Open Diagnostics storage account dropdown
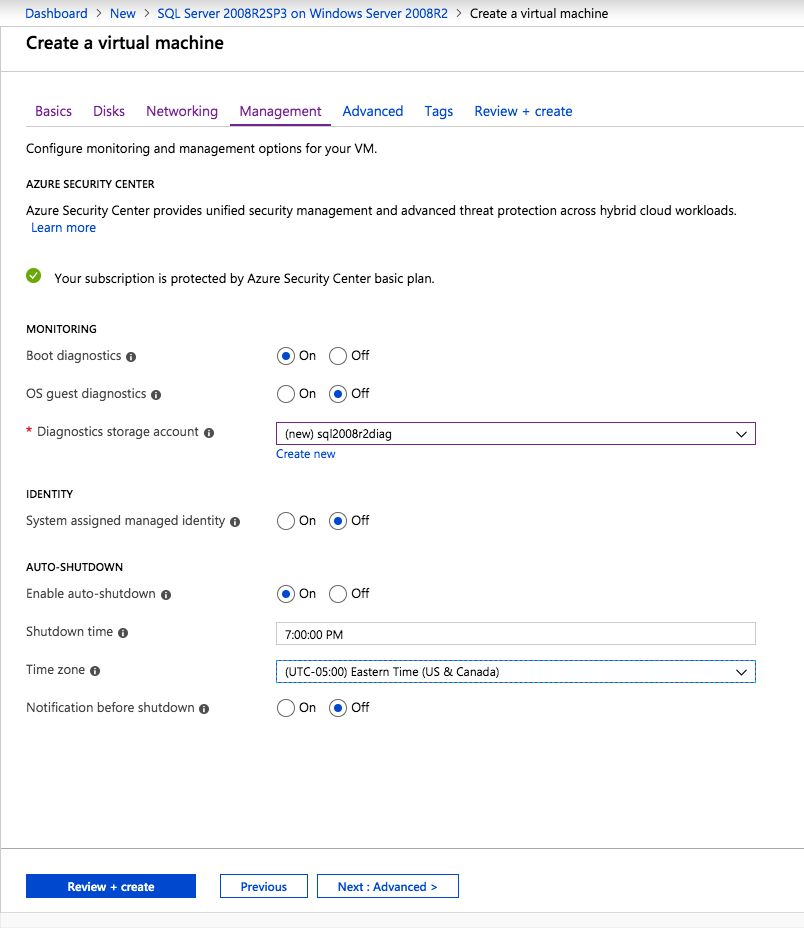 pyautogui.click(x=515, y=434)
